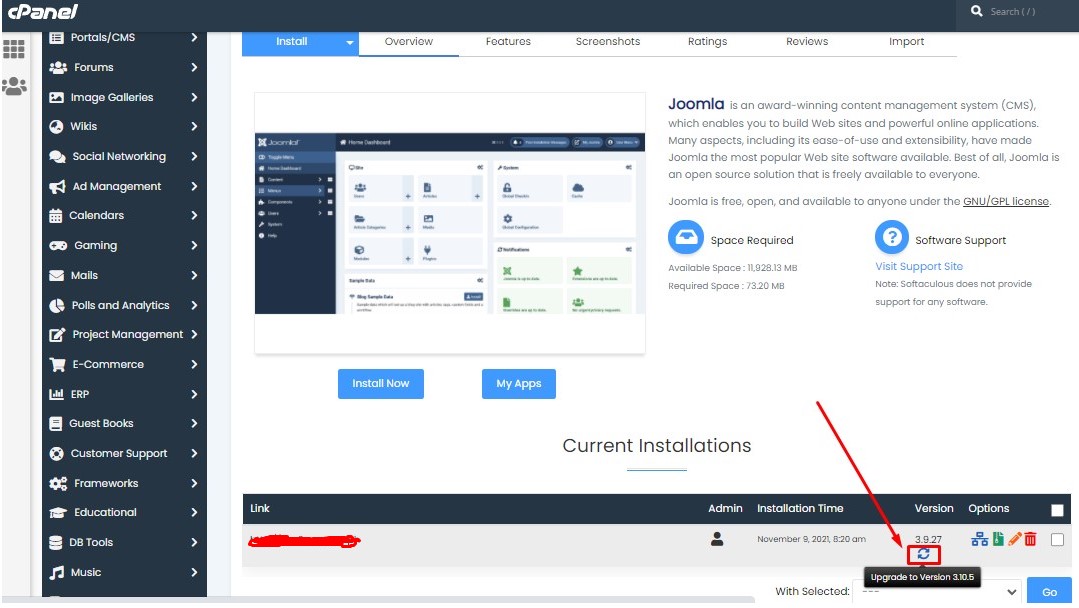Go to the Screenshots tab

(x=608, y=42)
